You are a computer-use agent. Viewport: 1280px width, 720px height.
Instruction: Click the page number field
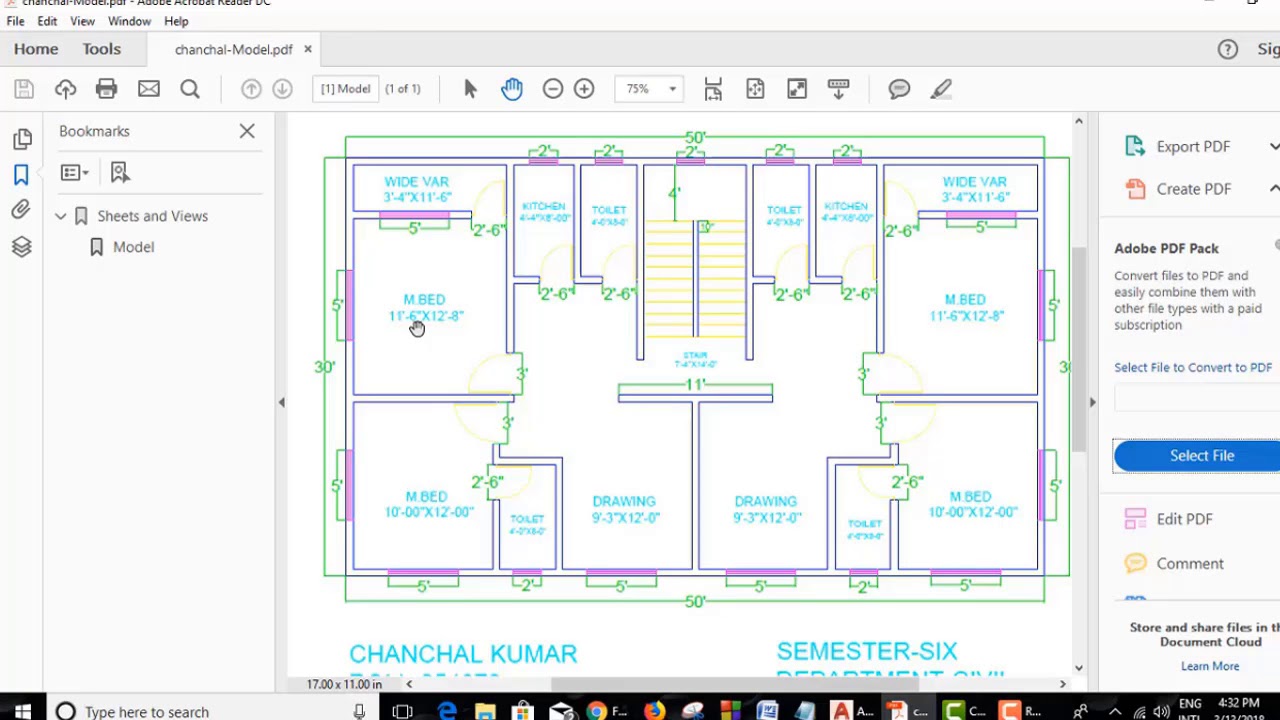(x=345, y=89)
